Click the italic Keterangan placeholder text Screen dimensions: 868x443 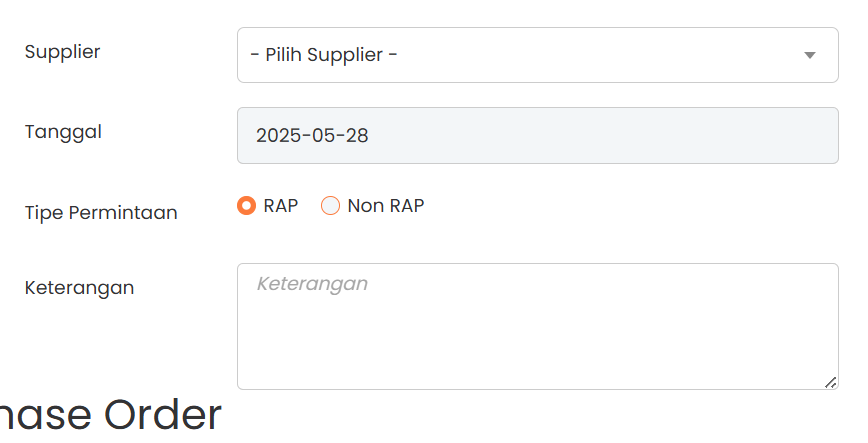(x=312, y=284)
